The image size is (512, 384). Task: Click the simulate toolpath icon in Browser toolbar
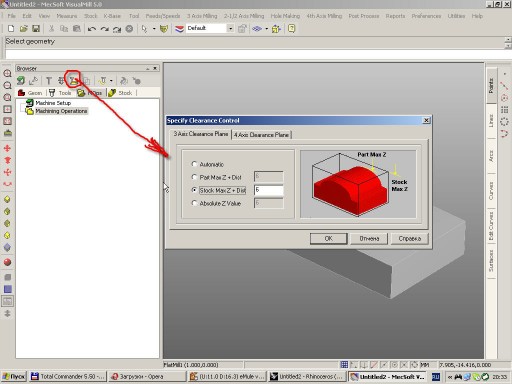(124, 80)
